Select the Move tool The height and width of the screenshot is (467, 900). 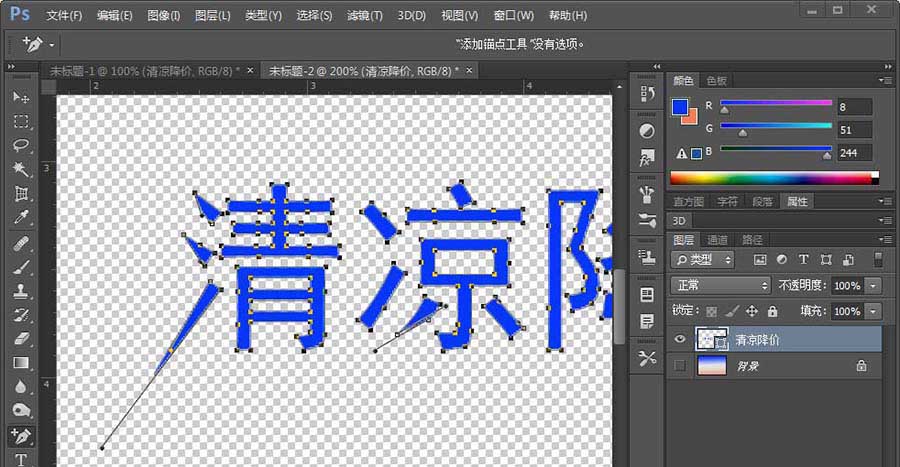point(21,98)
